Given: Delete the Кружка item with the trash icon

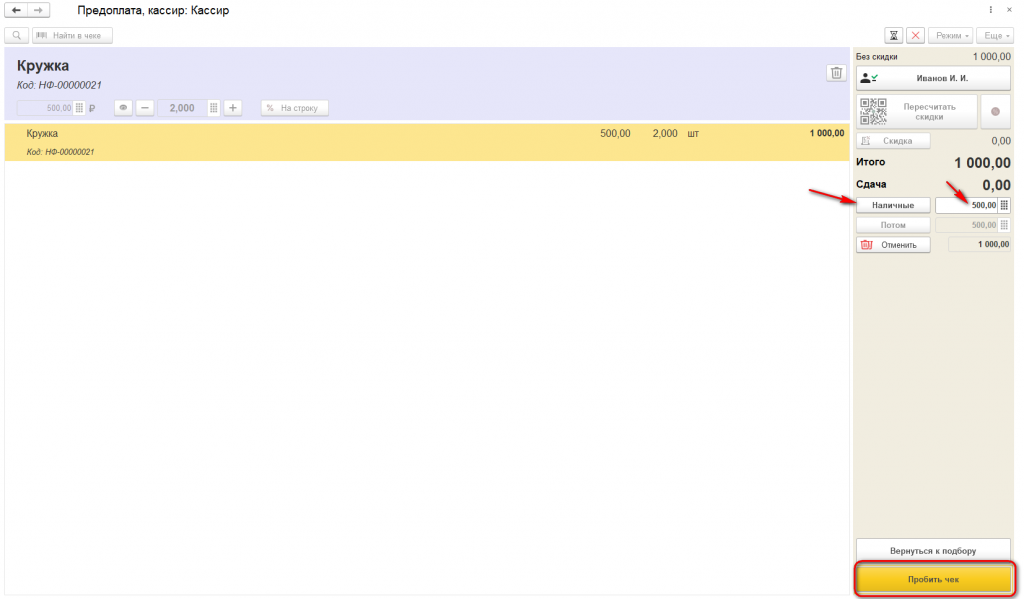Looking at the screenshot, I should [x=836, y=73].
